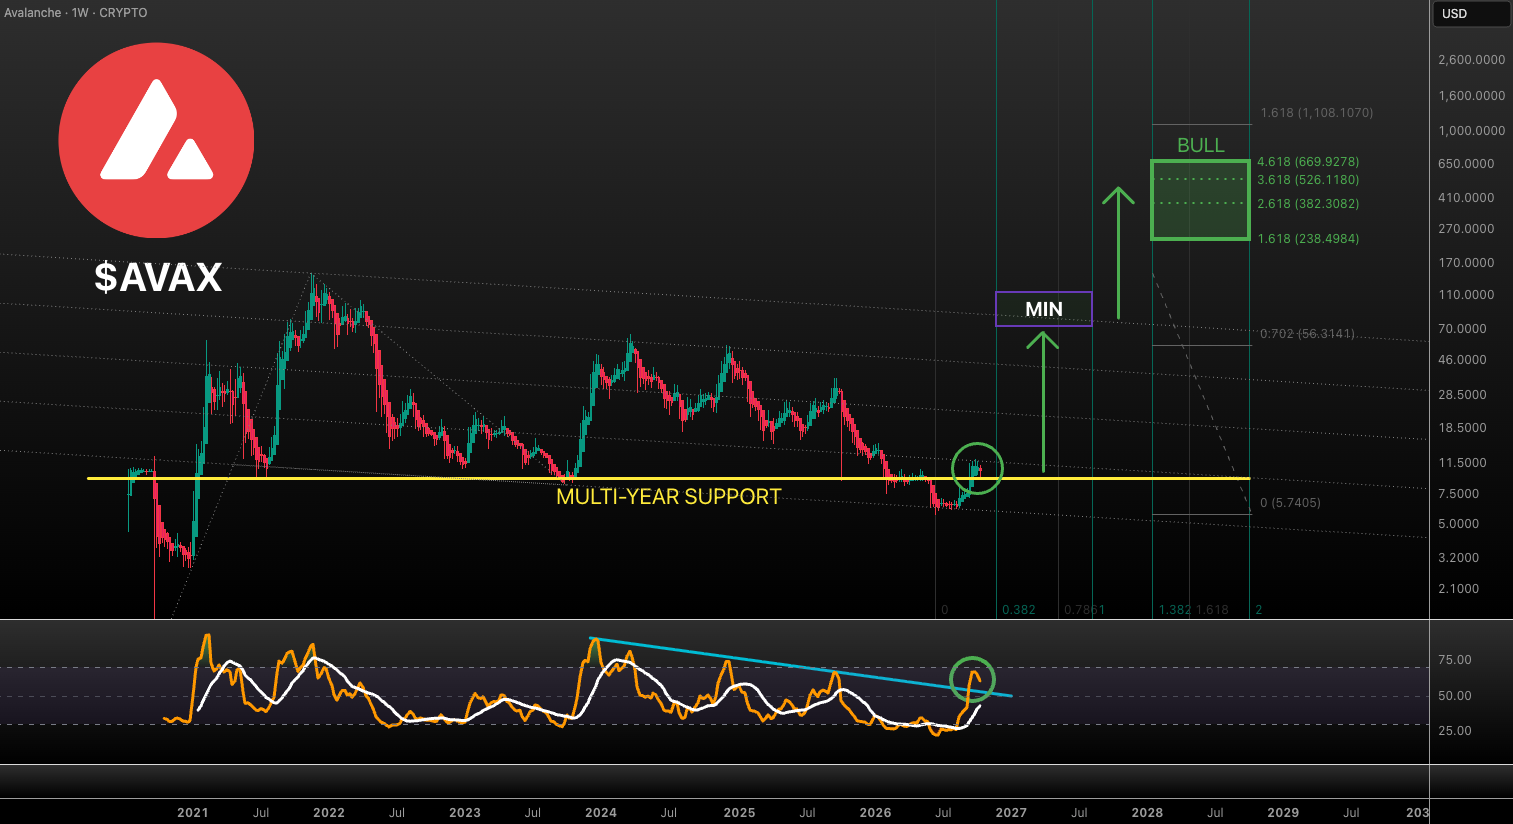Screen dimensions: 1513x824
Task: Click the 7.5000 price axis label
Action: coord(1459,494)
